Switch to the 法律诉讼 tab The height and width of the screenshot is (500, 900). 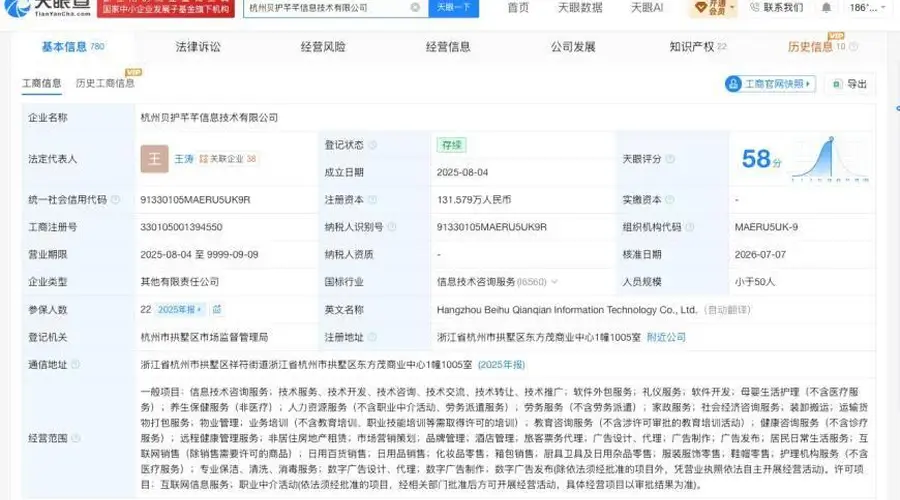pyautogui.click(x=198, y=46)
